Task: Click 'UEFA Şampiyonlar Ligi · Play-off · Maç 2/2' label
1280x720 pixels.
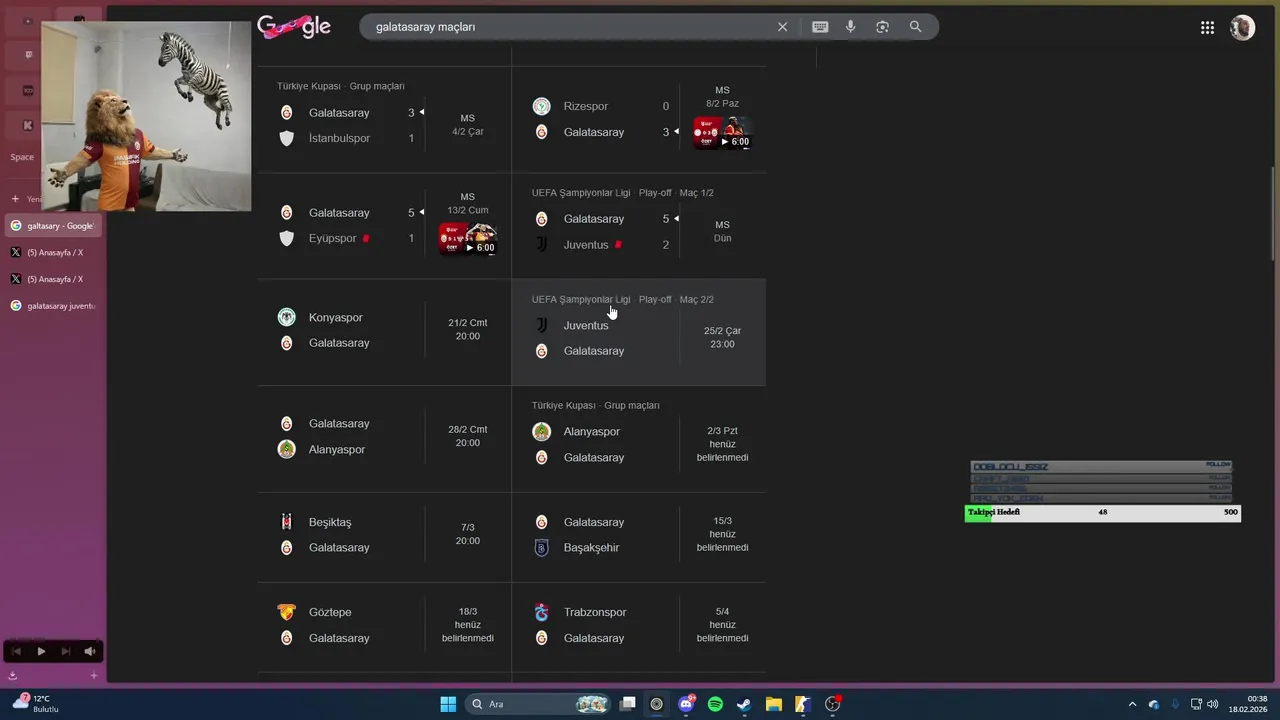Action: 623,299
